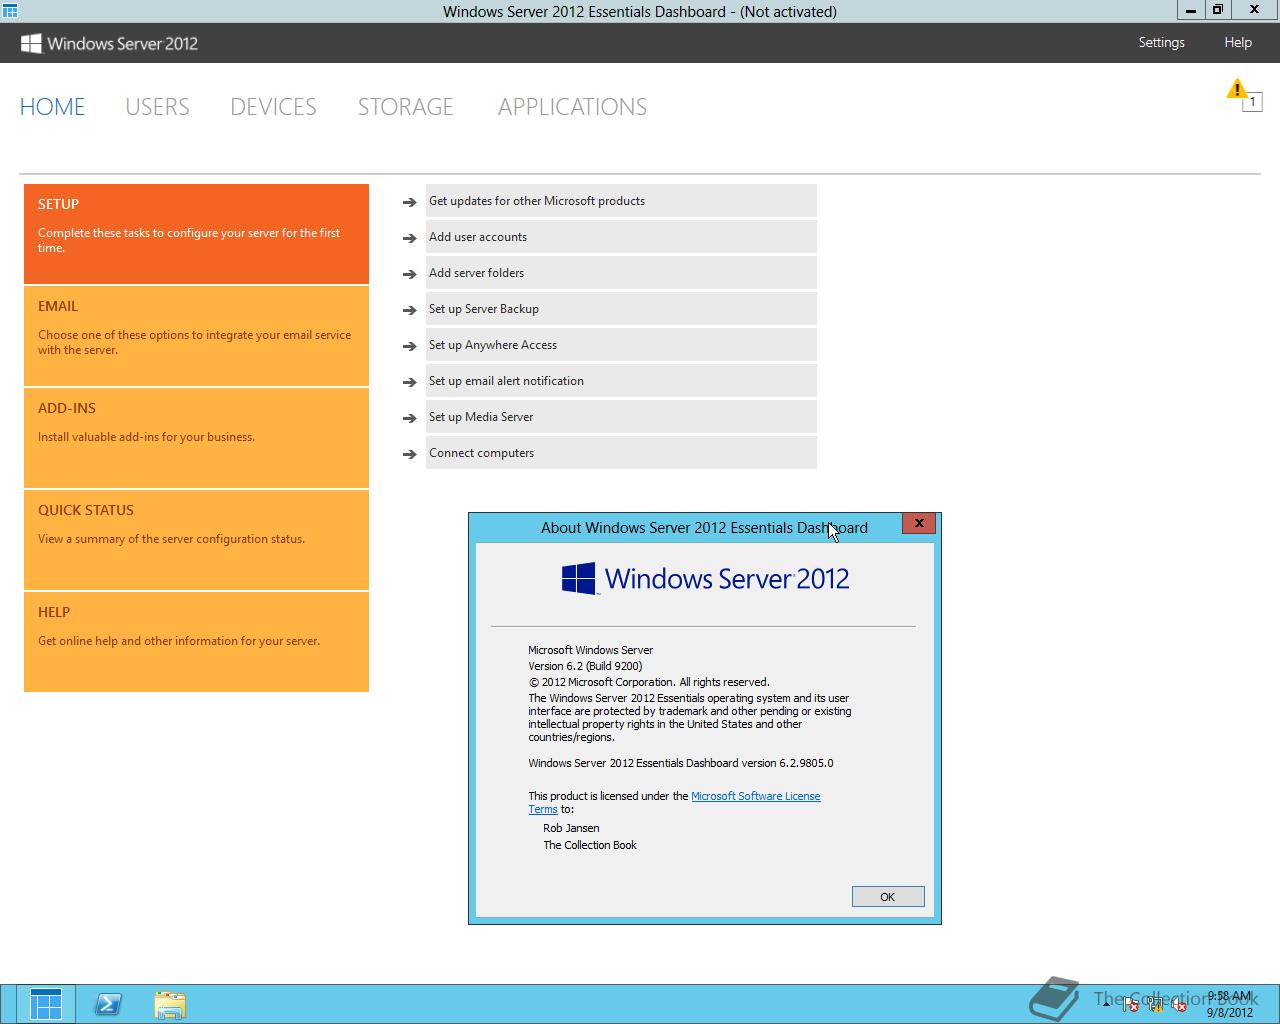Click Set up email alert notification task
Viewport: 1280px width, 1024px height.
621,381
